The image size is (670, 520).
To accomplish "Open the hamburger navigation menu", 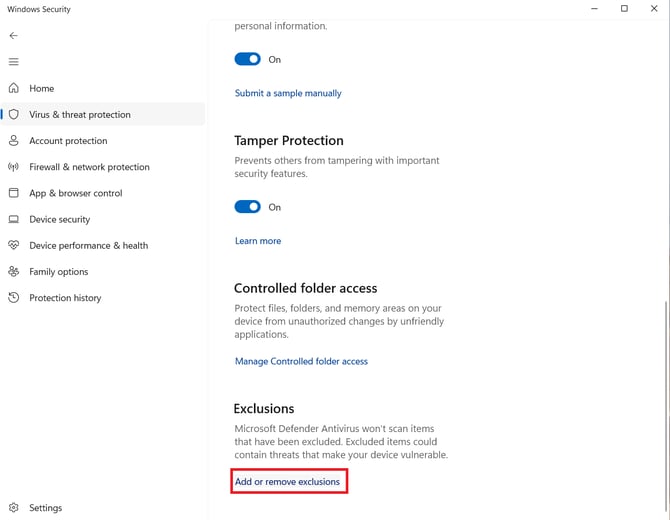I will click(x=14, y=62).
